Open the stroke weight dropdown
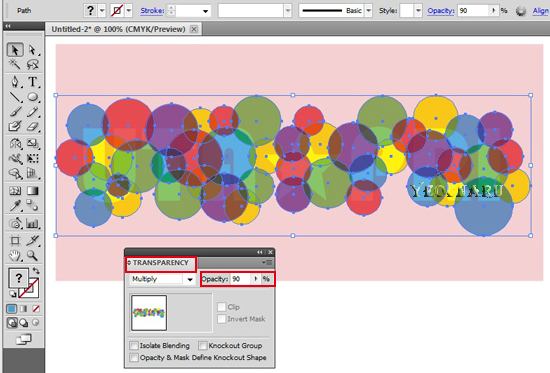Screen dimensions: 550x373 coord(205,11)
